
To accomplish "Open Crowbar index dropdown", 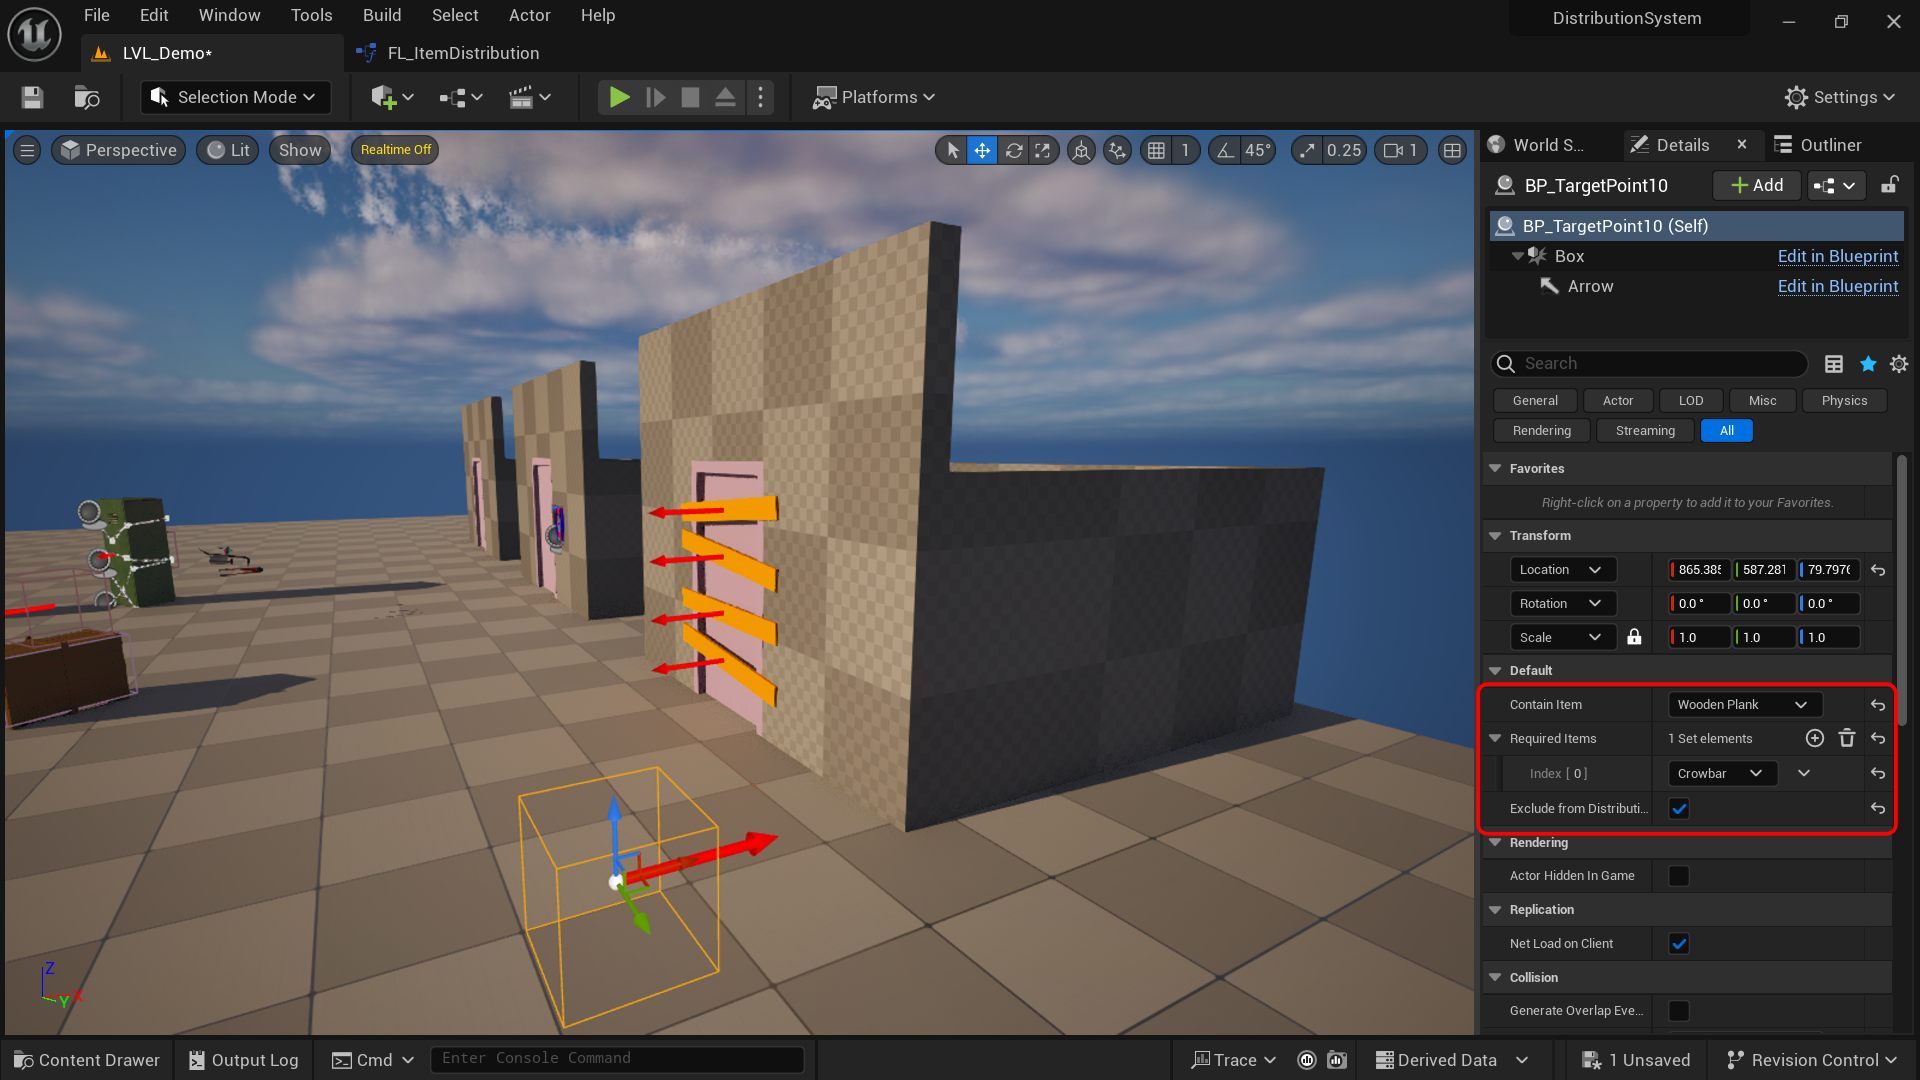I will pos(1722,774).
